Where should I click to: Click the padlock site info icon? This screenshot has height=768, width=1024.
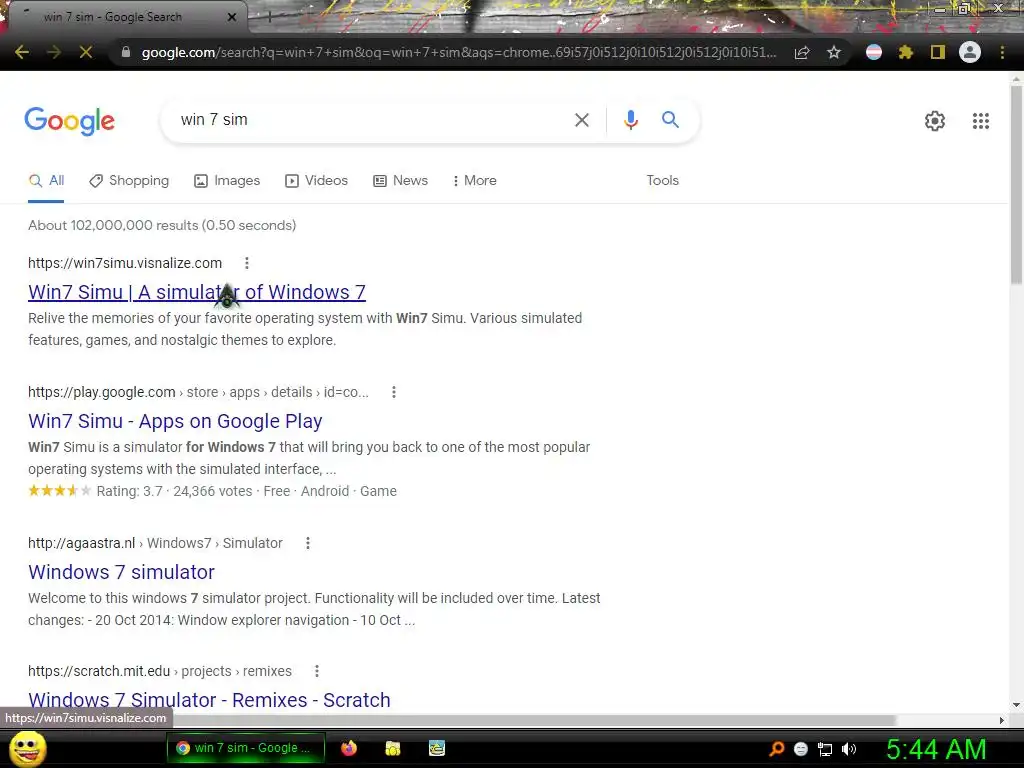(126, 52)
